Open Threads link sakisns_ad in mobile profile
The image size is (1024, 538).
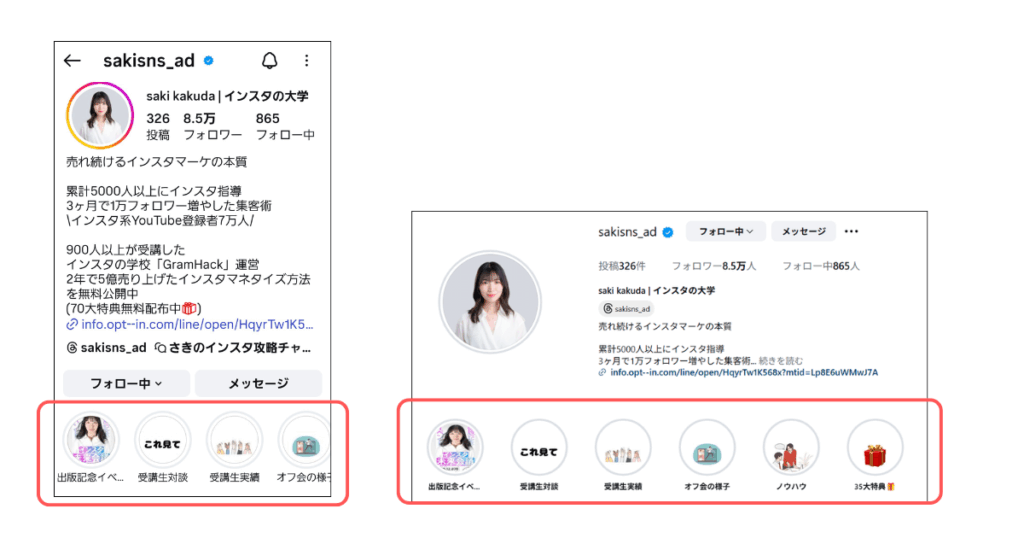click(106, 348)
